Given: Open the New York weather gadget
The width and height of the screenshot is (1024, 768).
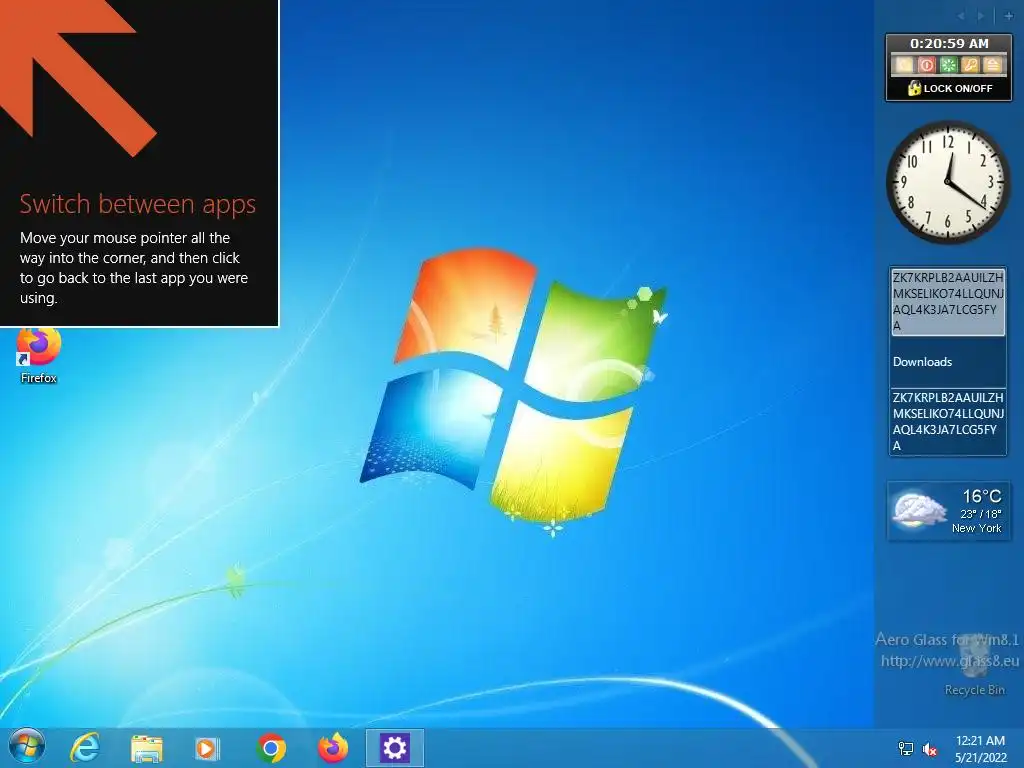Looking at the screenshot, I should coord(948,511).
